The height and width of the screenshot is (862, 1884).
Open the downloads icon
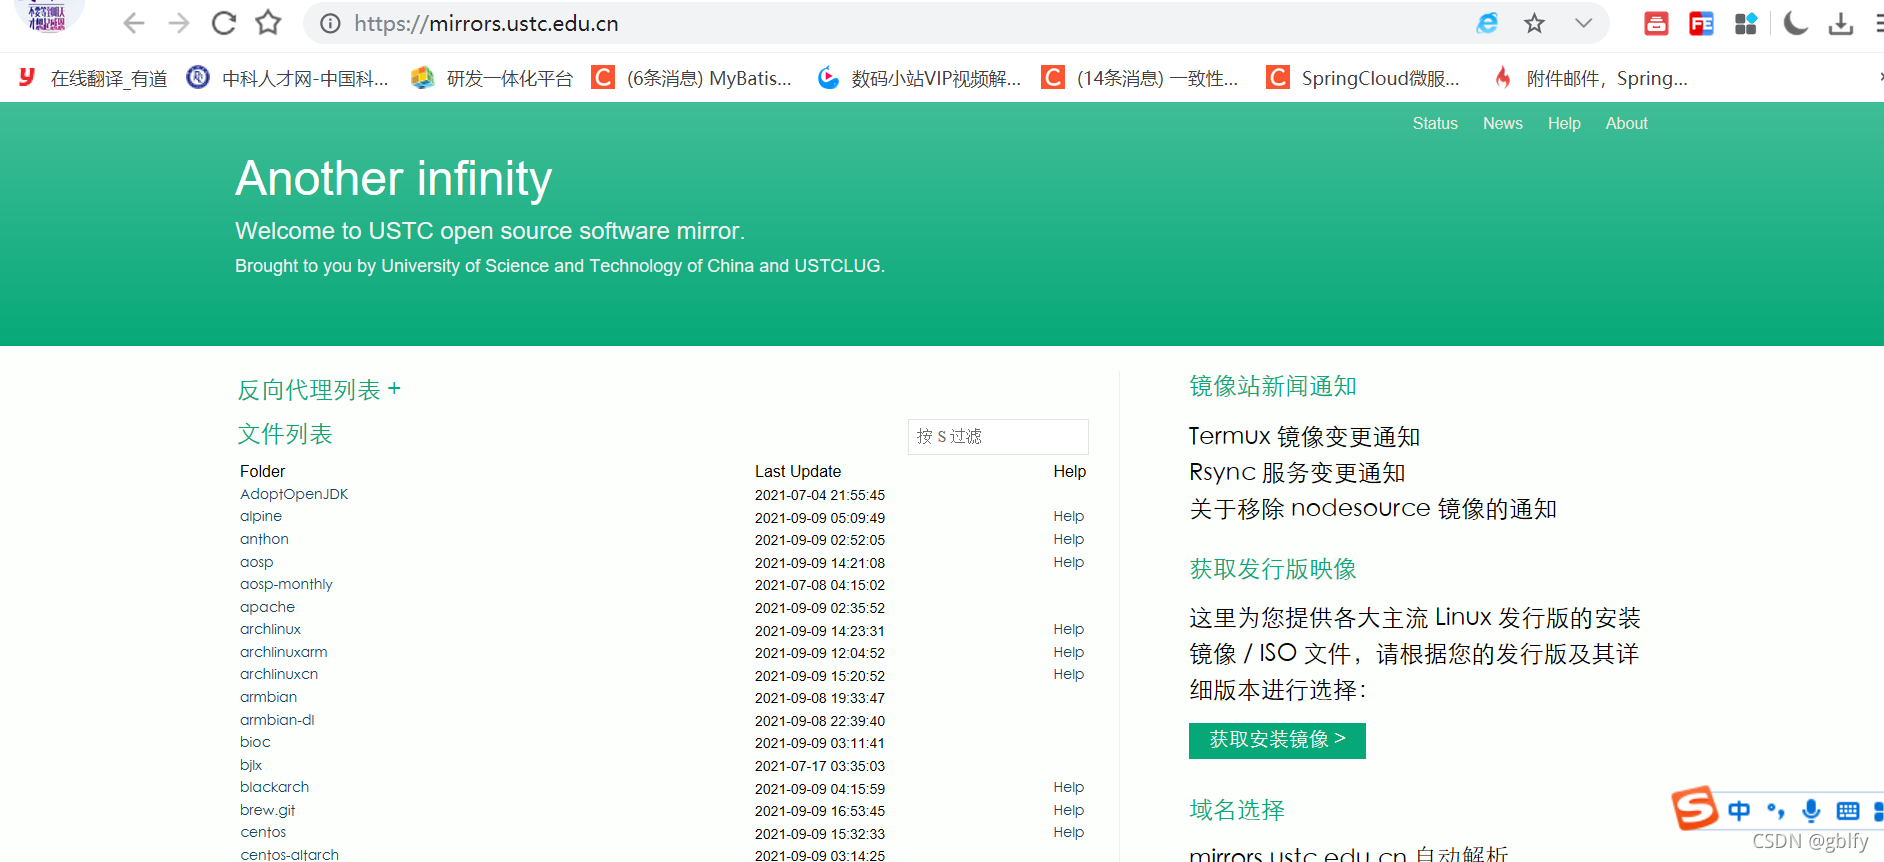[x=1841, y=23]
